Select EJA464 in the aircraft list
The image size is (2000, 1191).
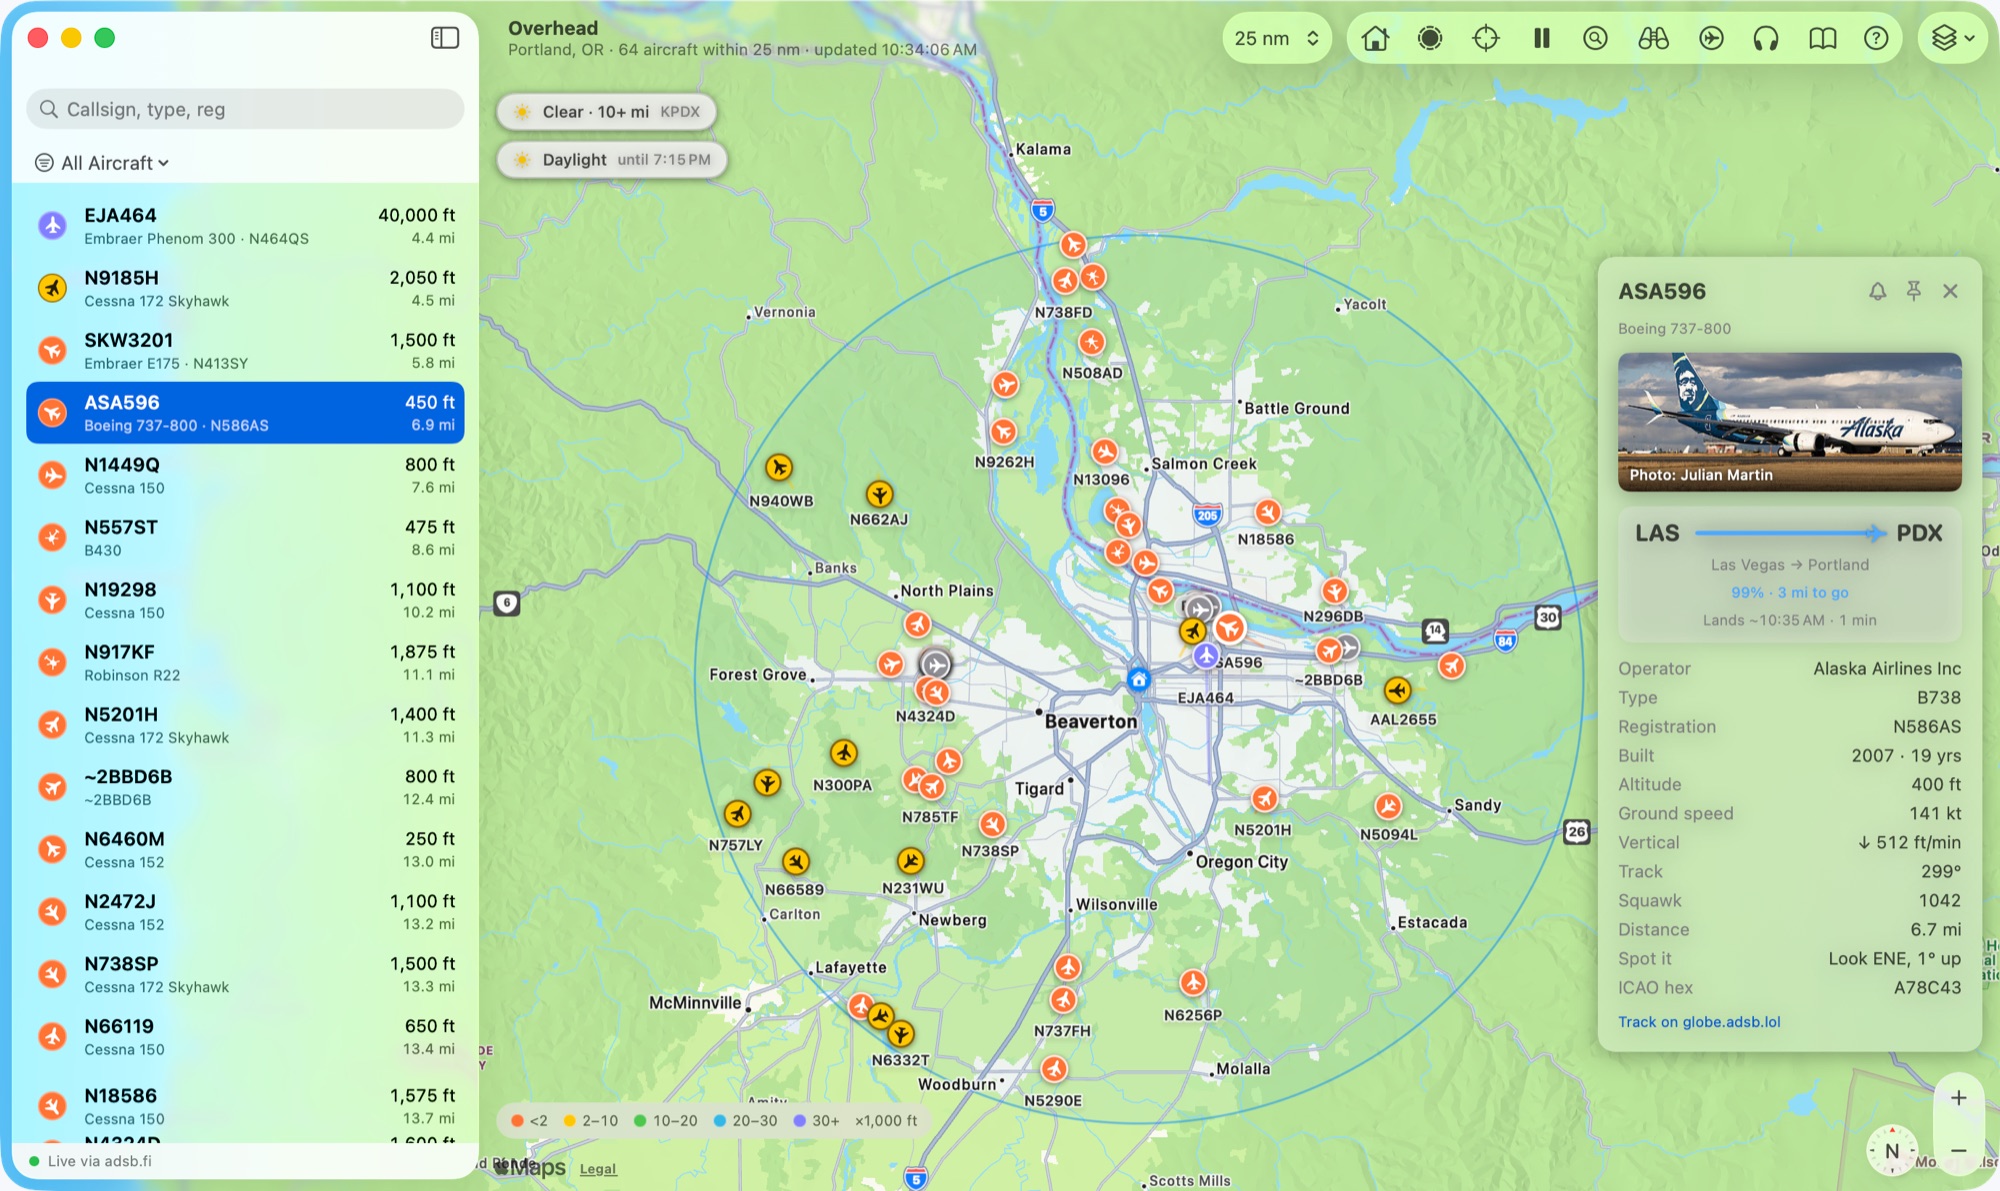click(x=245, y=226)
